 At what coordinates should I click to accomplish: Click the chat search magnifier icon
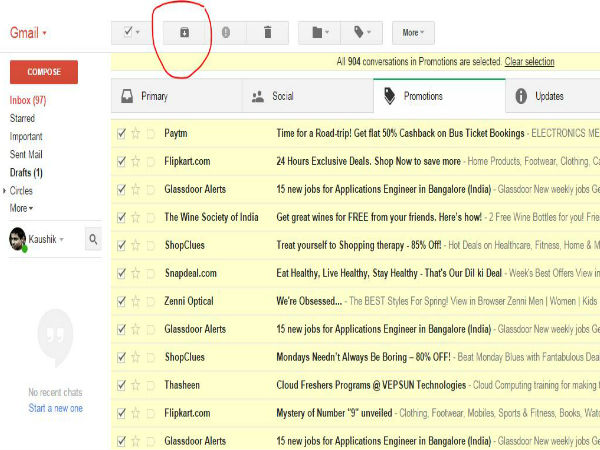click(x=93, y=240)
